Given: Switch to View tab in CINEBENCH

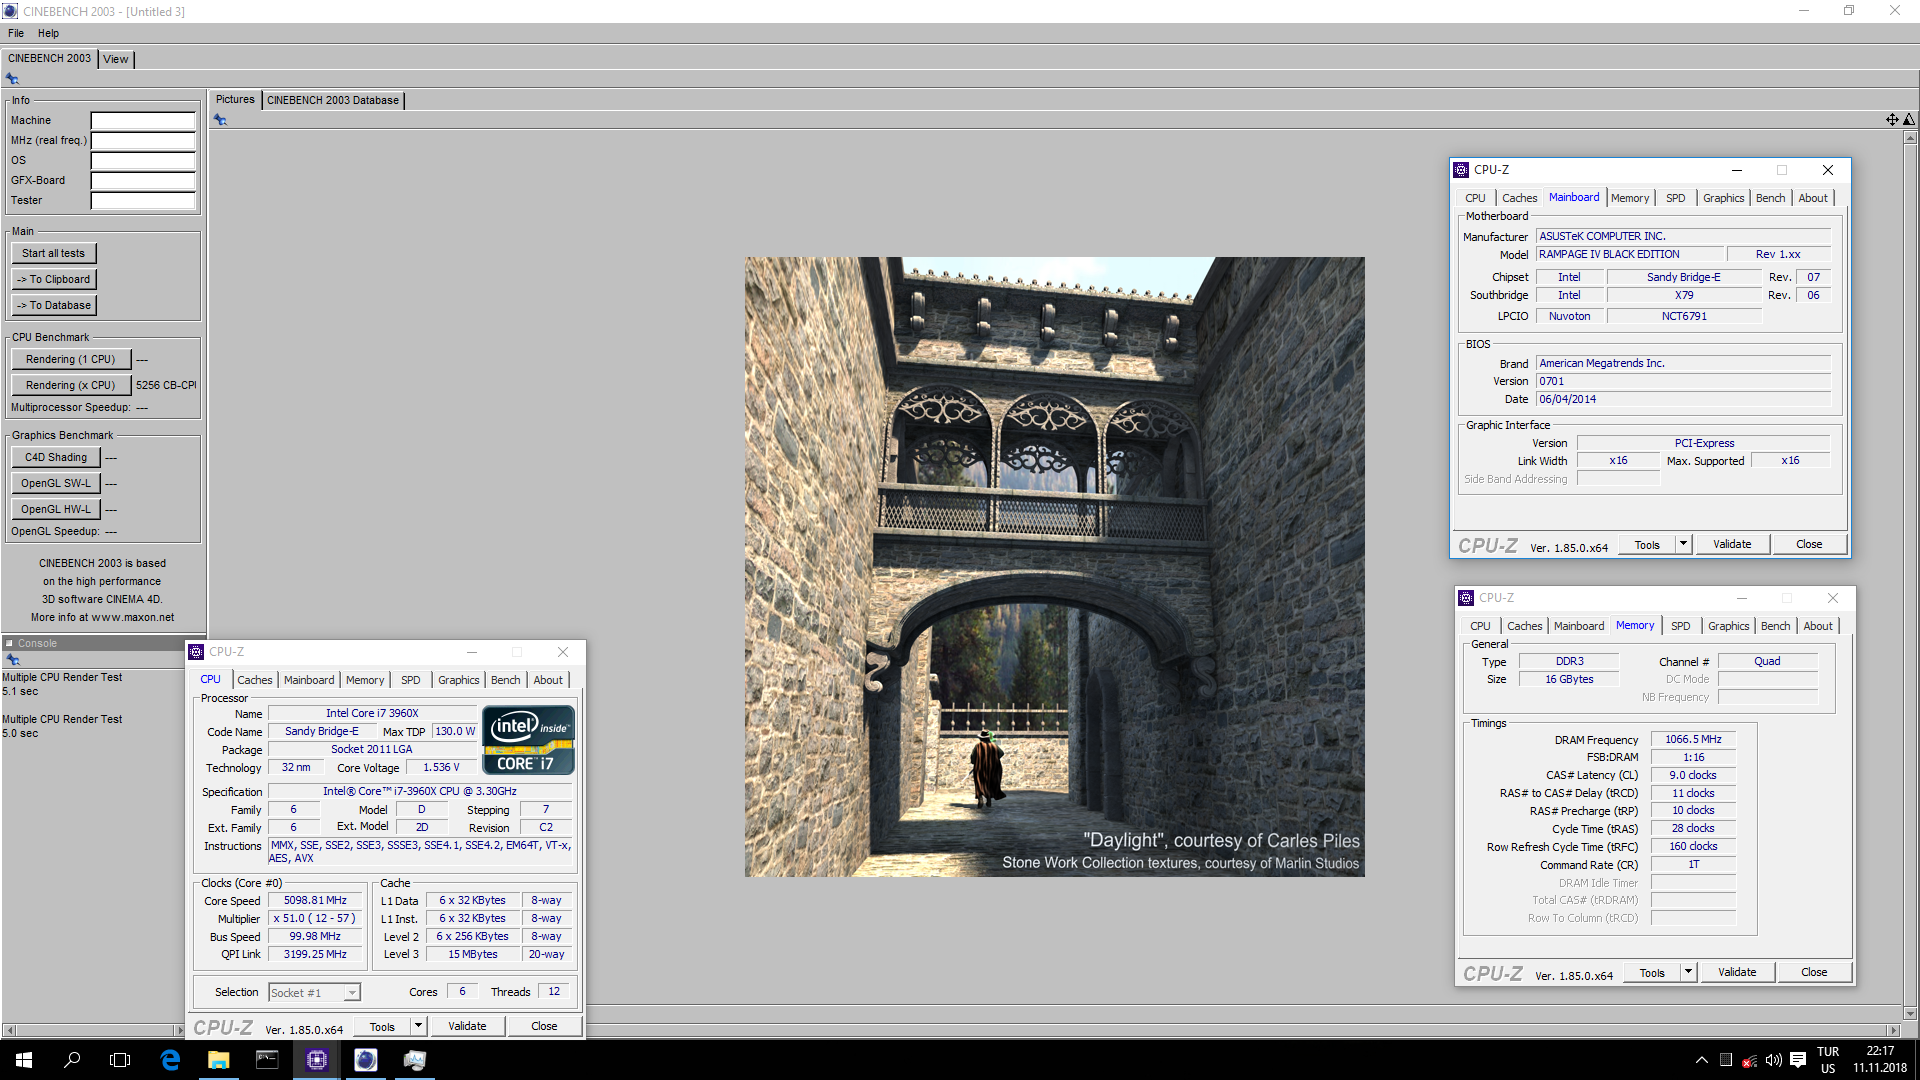Looking at the screenshot, I should coord(116,59).
